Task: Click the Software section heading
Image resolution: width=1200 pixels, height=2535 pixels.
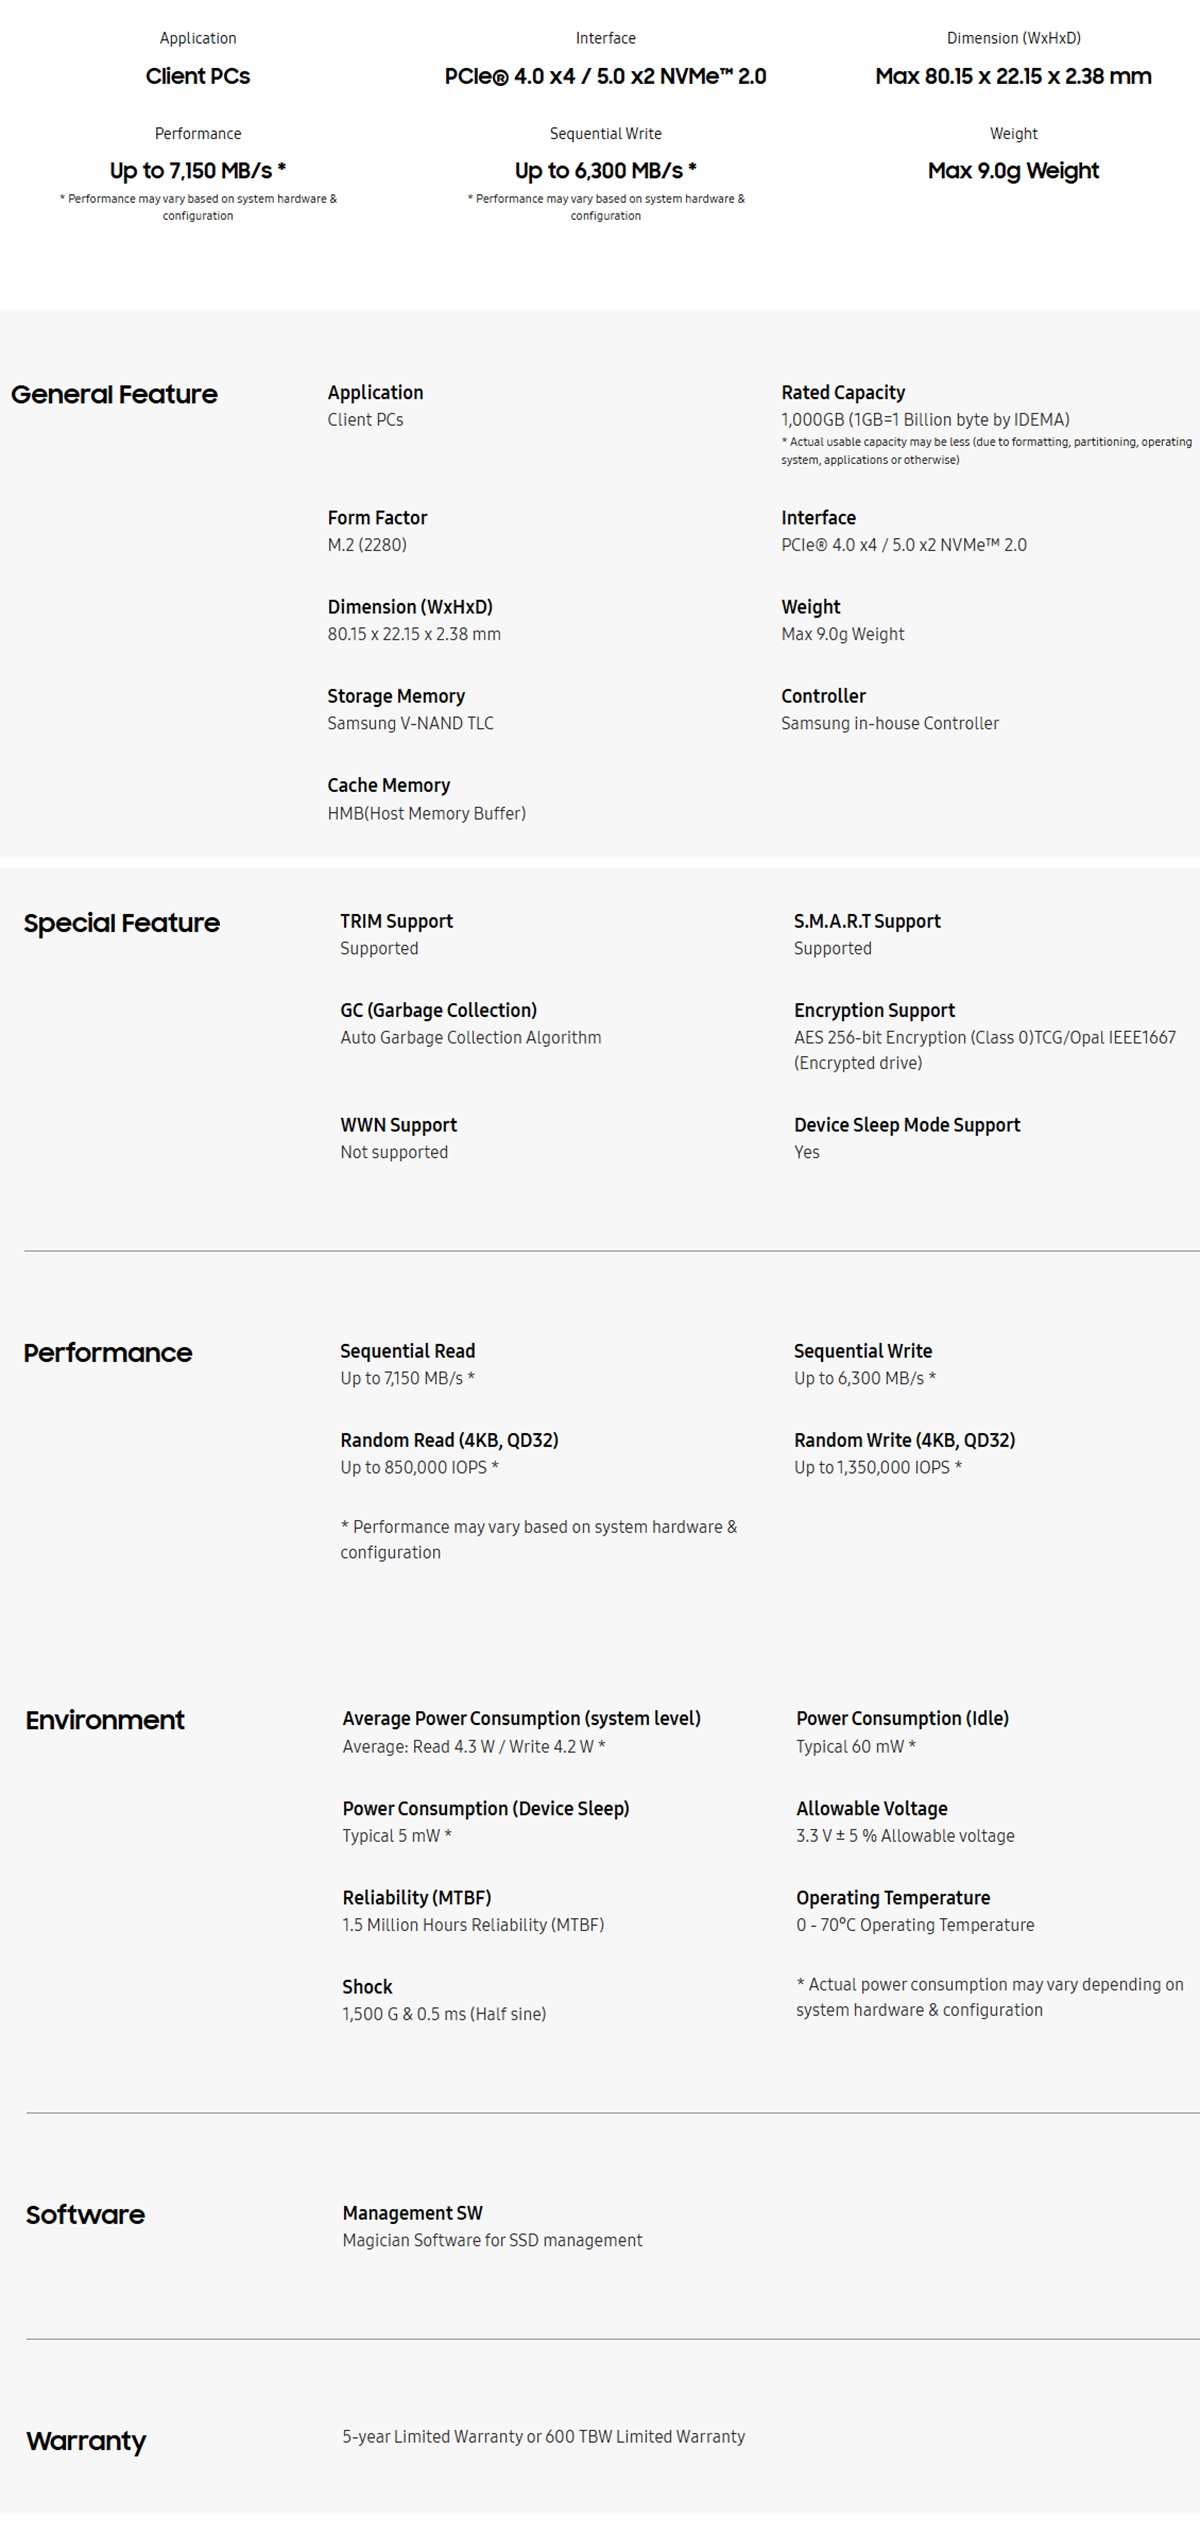Action: (x=85, y=2215)
